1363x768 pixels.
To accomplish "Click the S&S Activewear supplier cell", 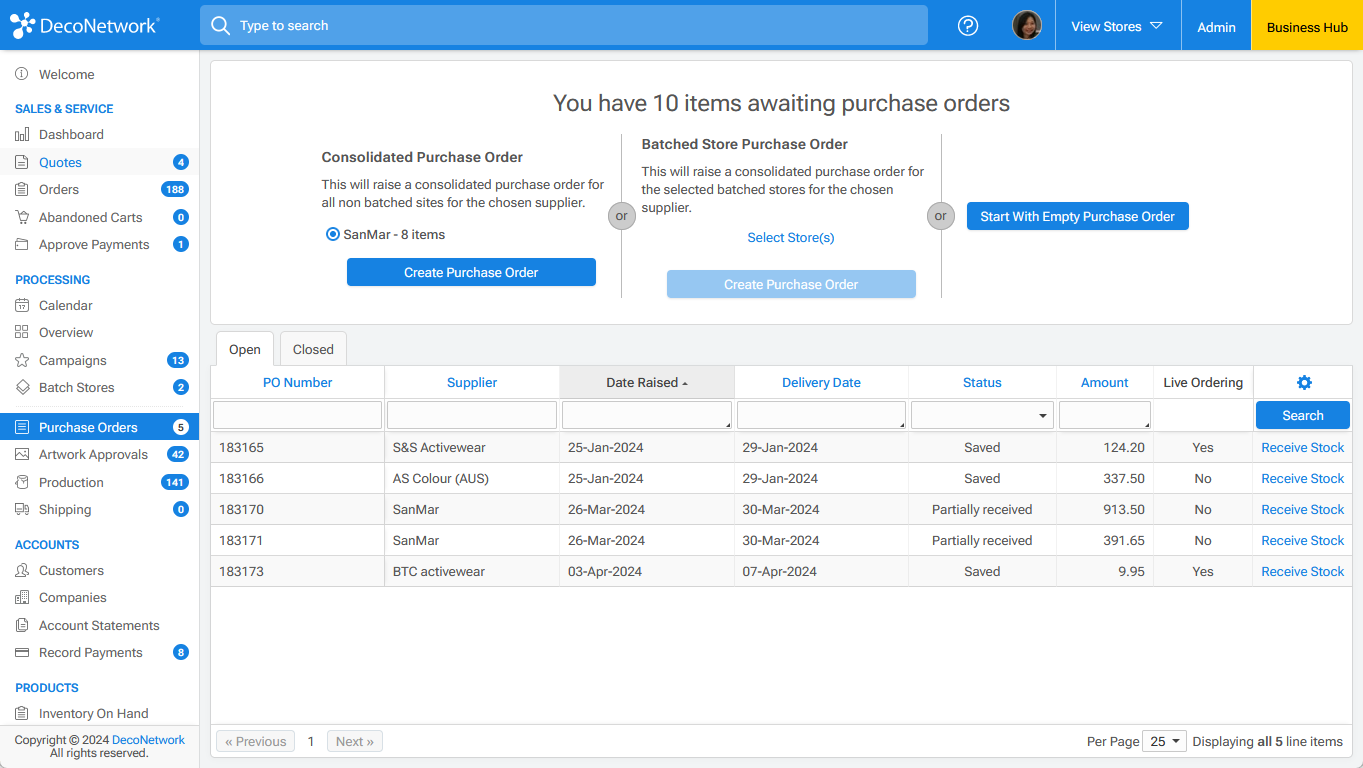I will (472, 447).
